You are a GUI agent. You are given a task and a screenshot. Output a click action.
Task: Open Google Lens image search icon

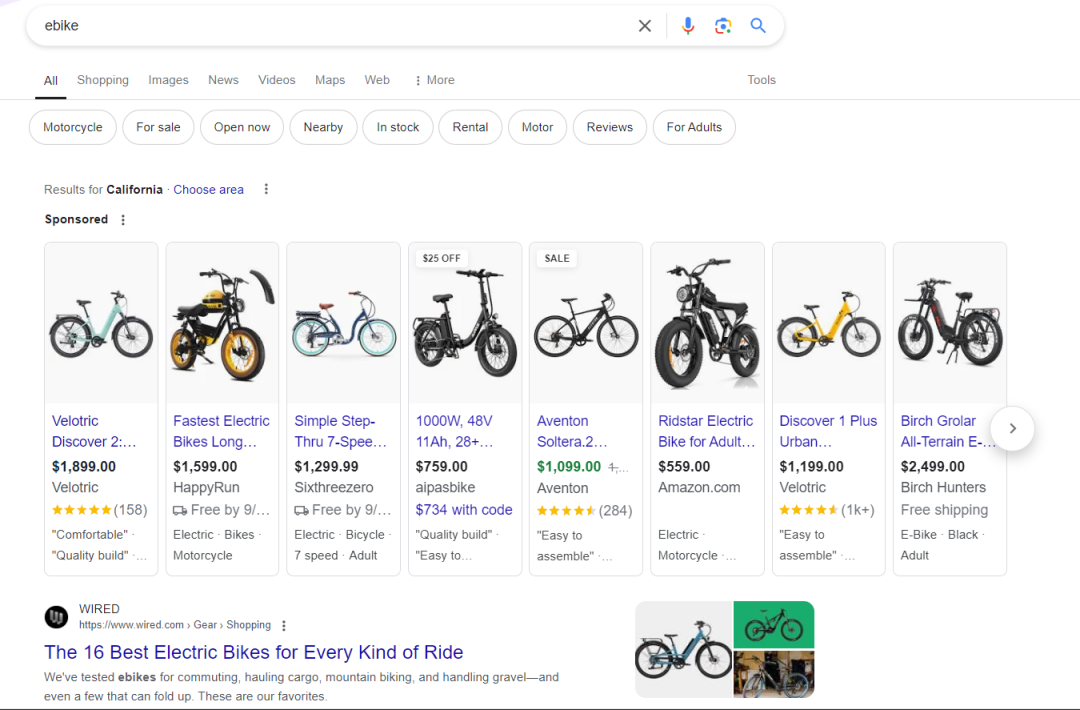click(x=723, y=26)
